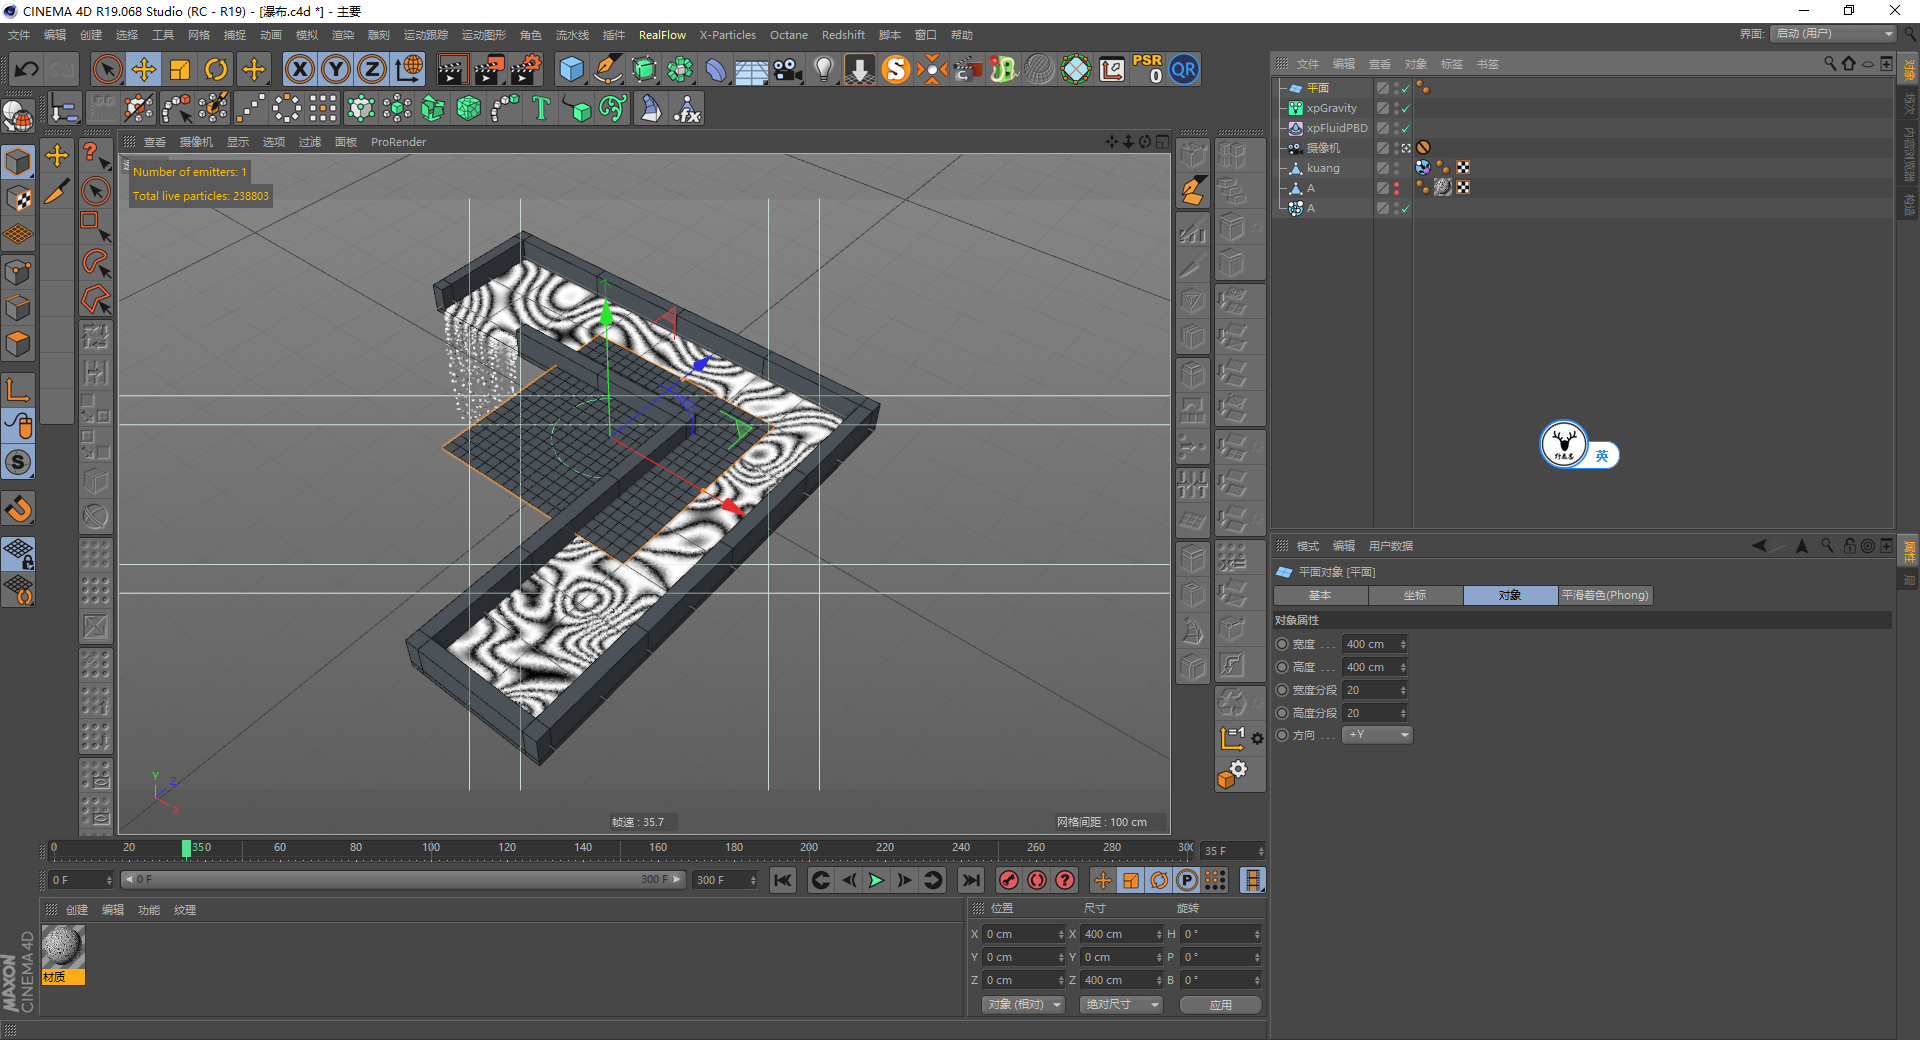Click the 创建 menu in material manager
Viewport: 1920px width, 1040px height.
[77, 910]
